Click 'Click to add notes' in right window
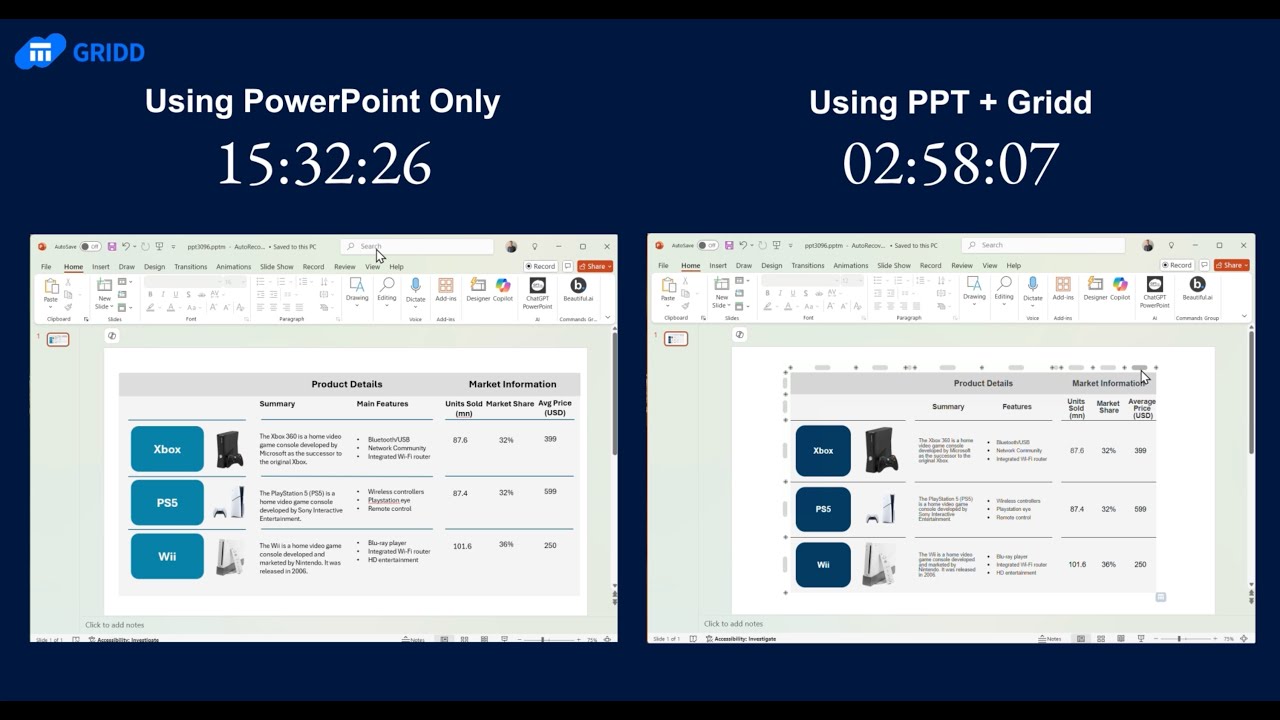 coord(733,624)
